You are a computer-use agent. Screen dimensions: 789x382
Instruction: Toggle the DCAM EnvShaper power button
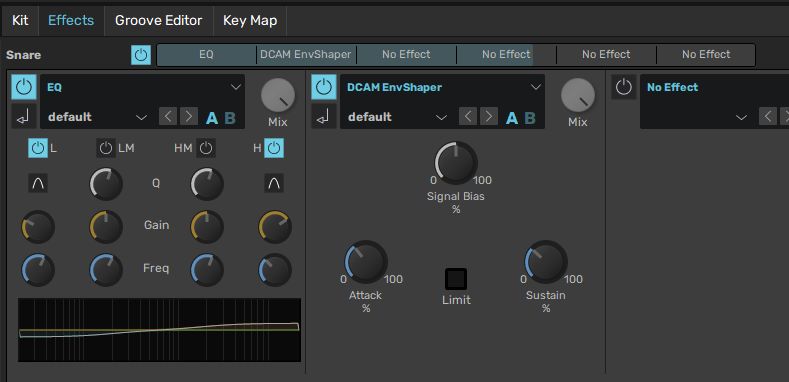(x=324, y=87)
